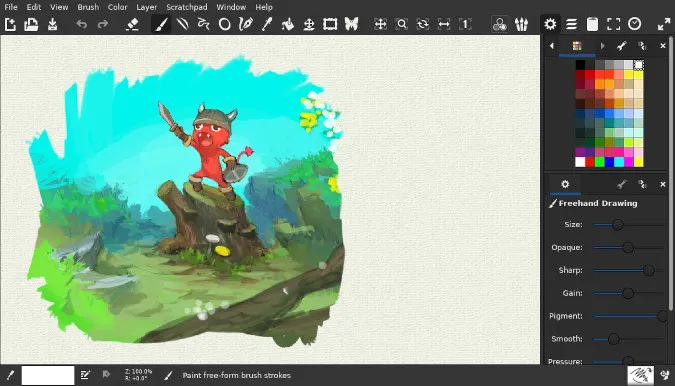Select the Connected Lines tool

203,25
